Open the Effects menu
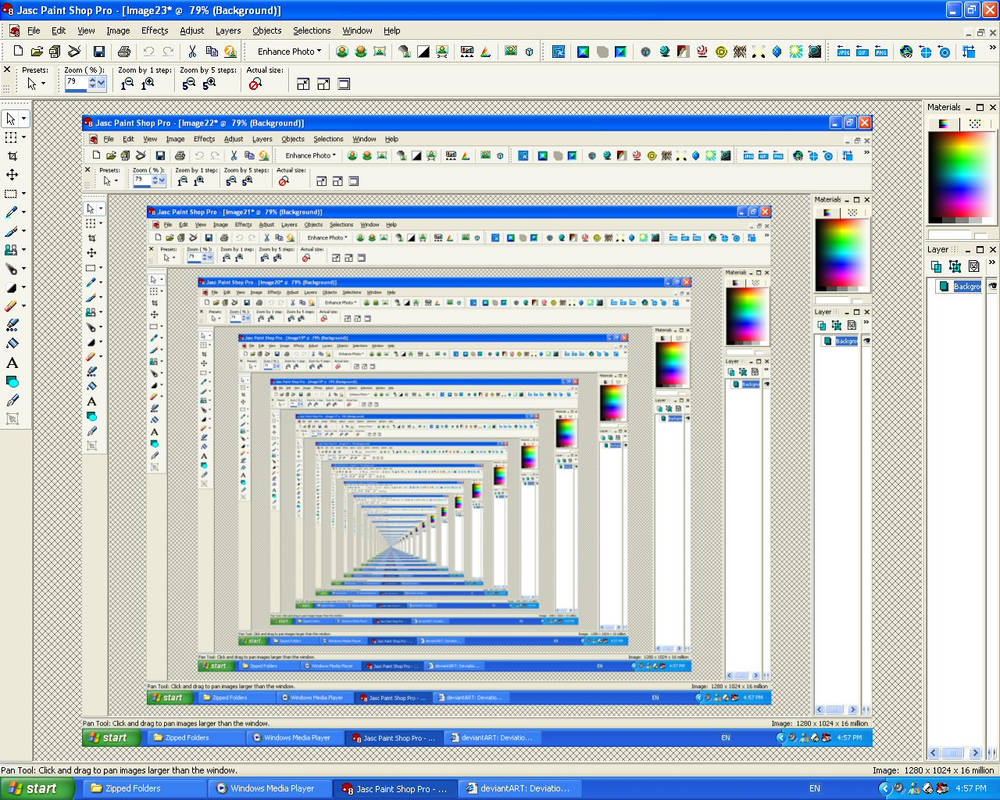 pos(154,31)
